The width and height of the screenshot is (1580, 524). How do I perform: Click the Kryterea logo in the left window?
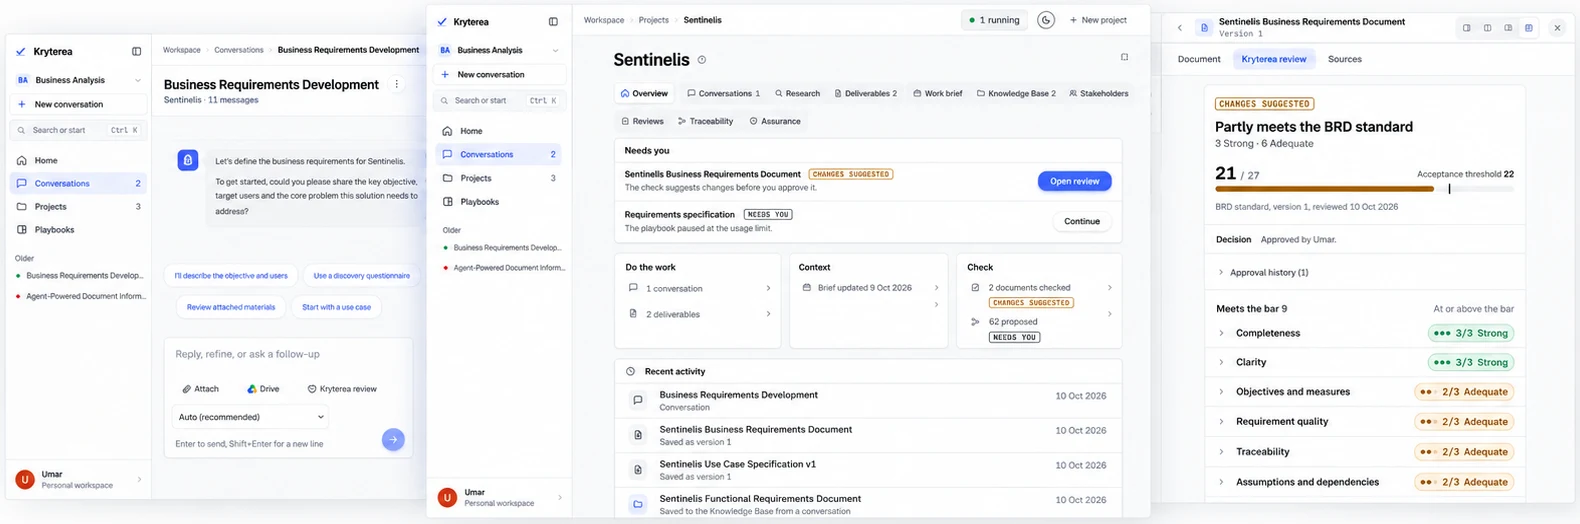[x=22, y=51]
